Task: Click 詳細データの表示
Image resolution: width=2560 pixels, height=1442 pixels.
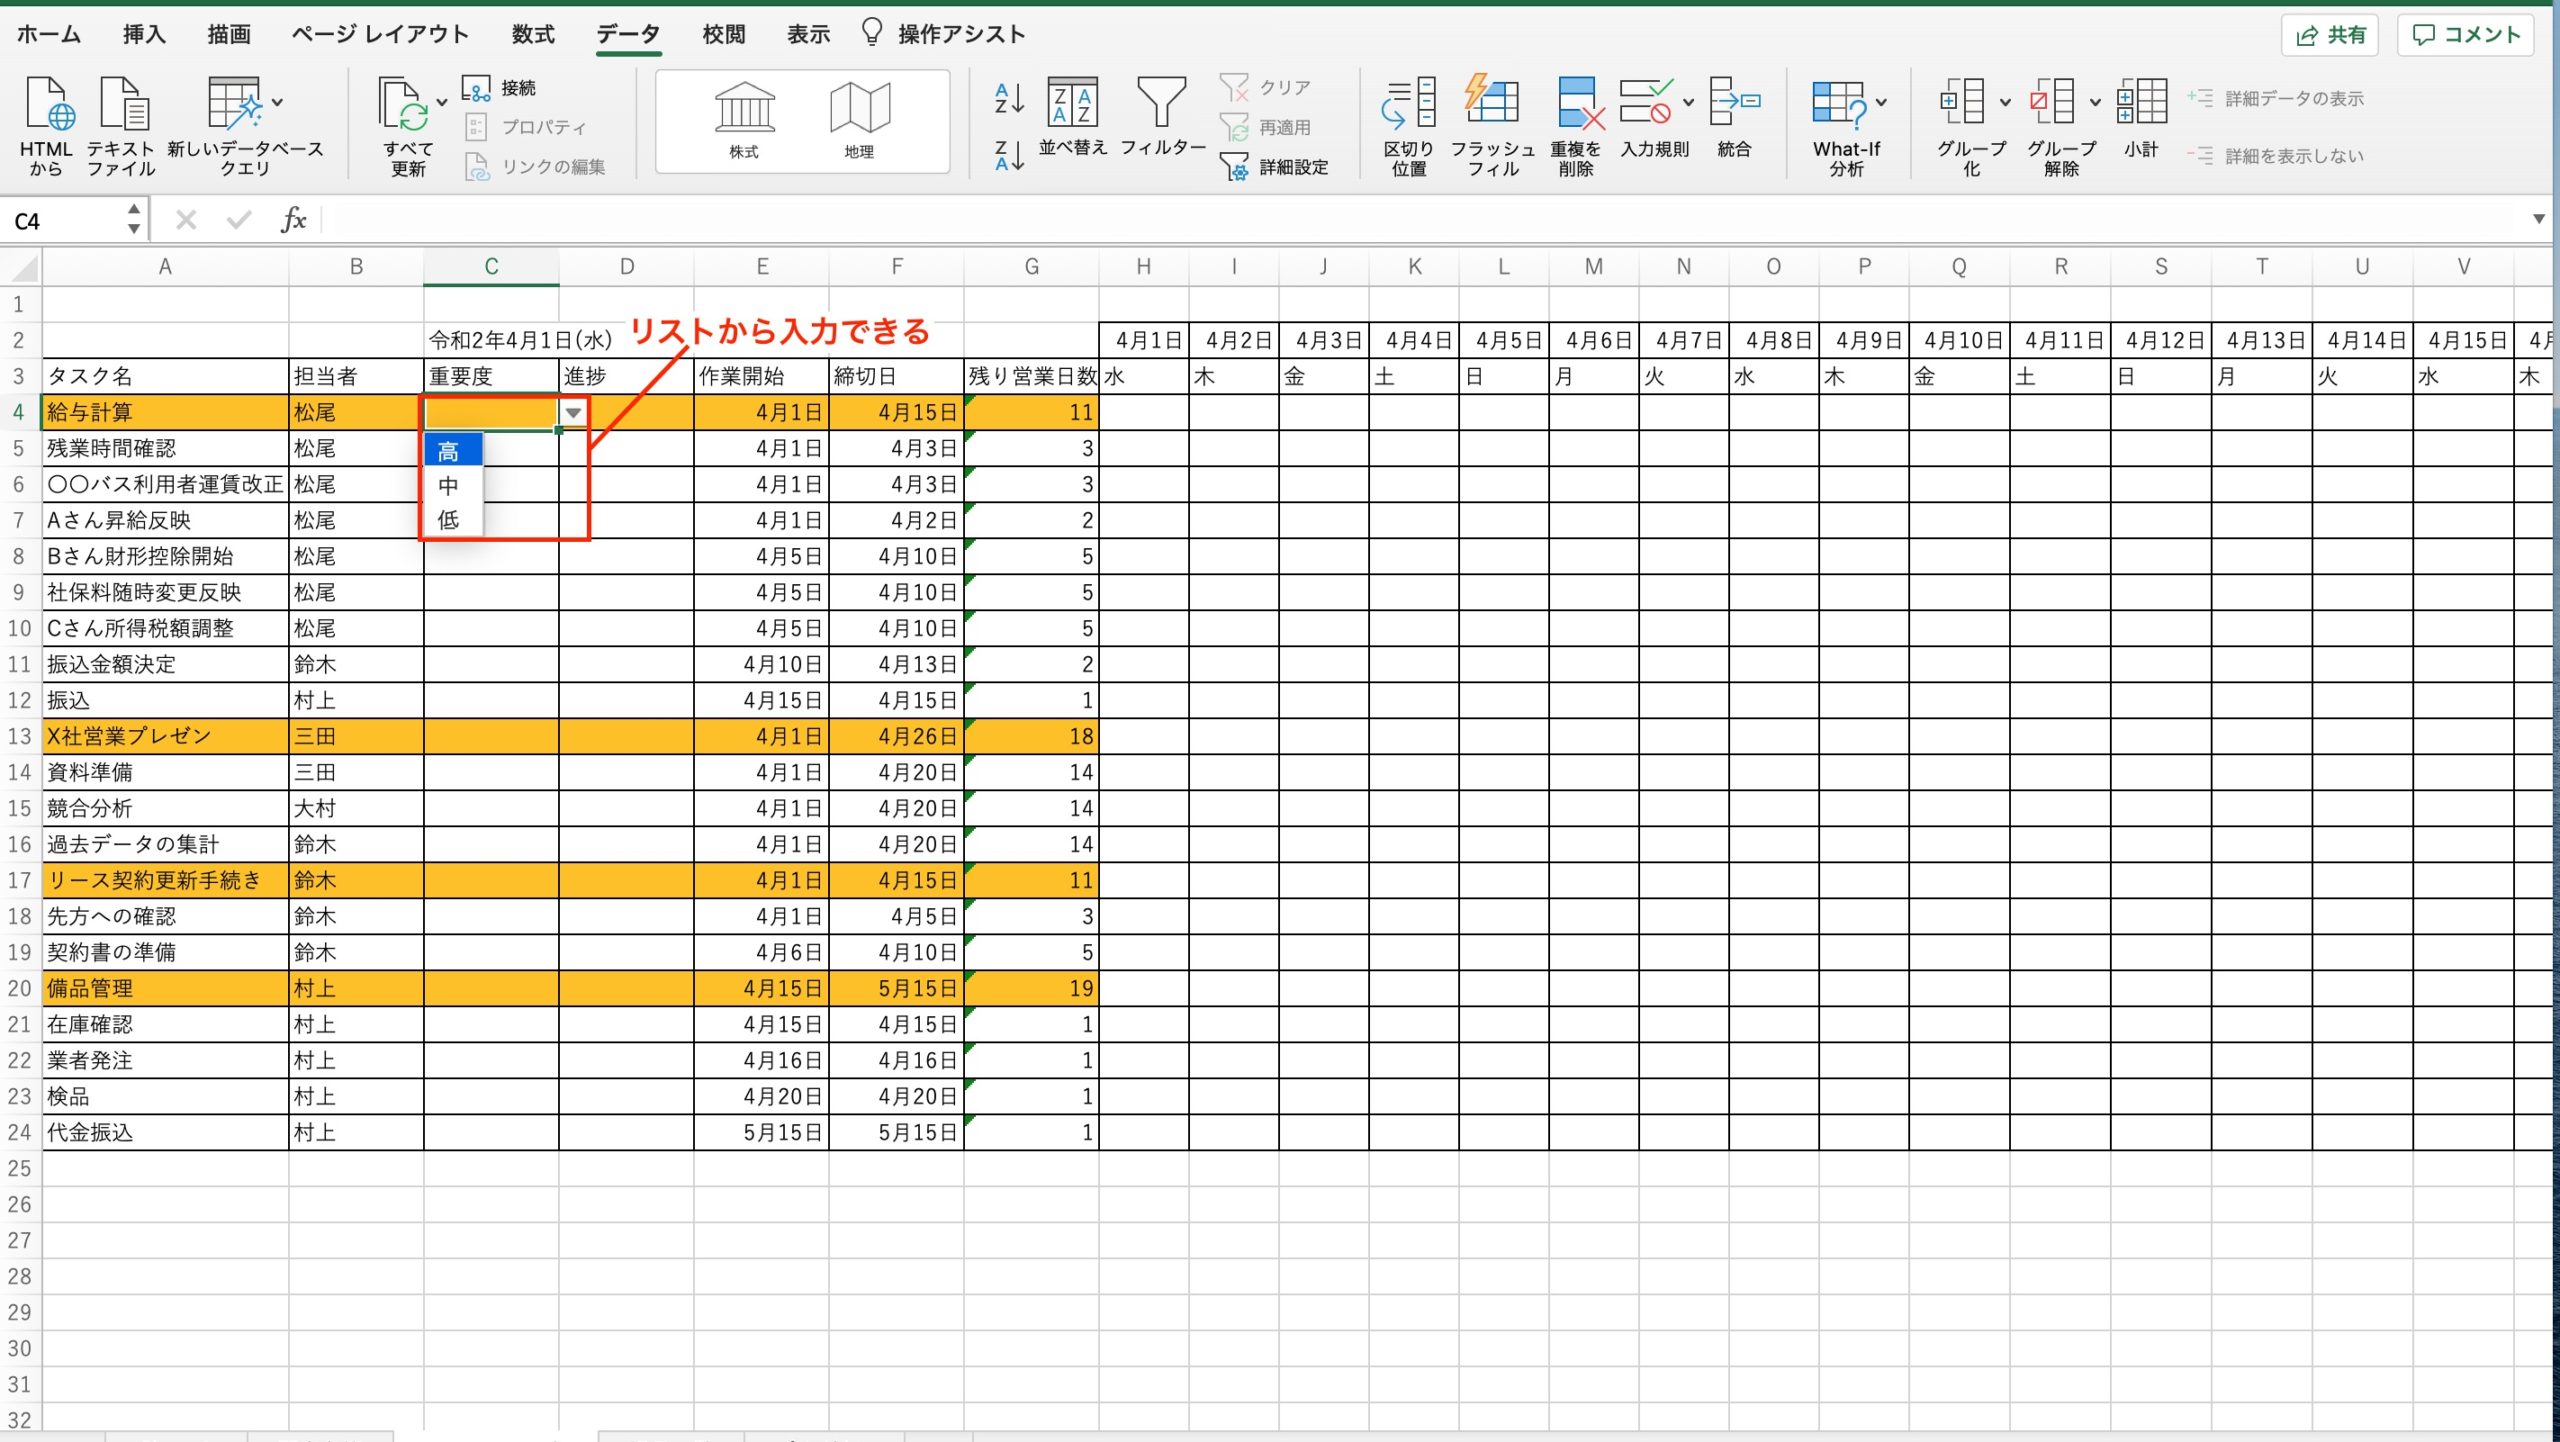Action: (2276, 98)
